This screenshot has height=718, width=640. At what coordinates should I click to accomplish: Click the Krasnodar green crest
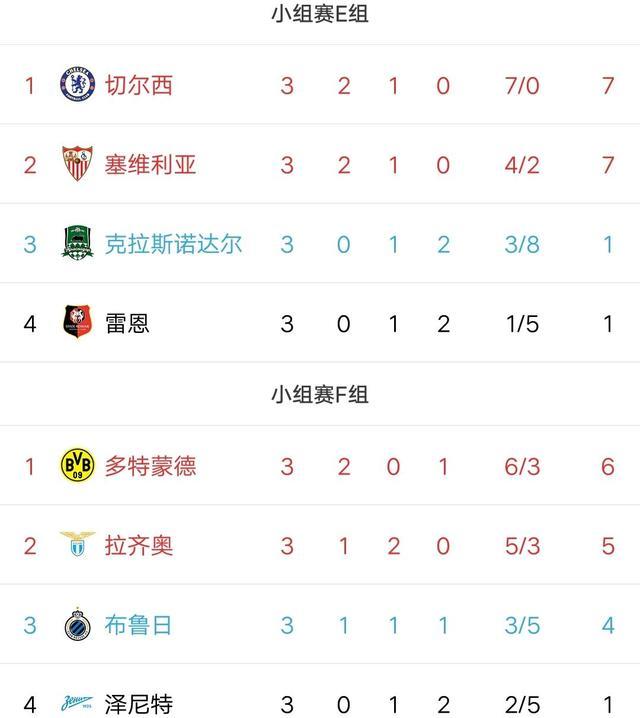pos(77,242)
